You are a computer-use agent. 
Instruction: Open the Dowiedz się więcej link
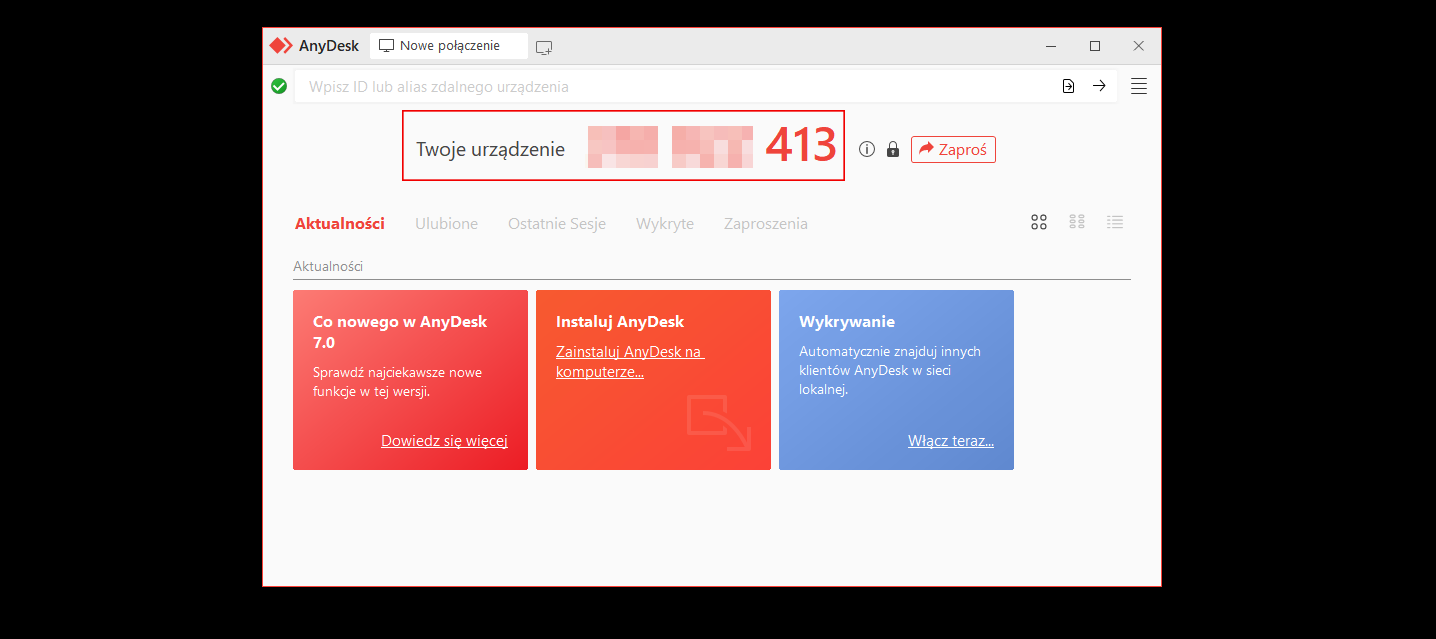tap(444, 440)
